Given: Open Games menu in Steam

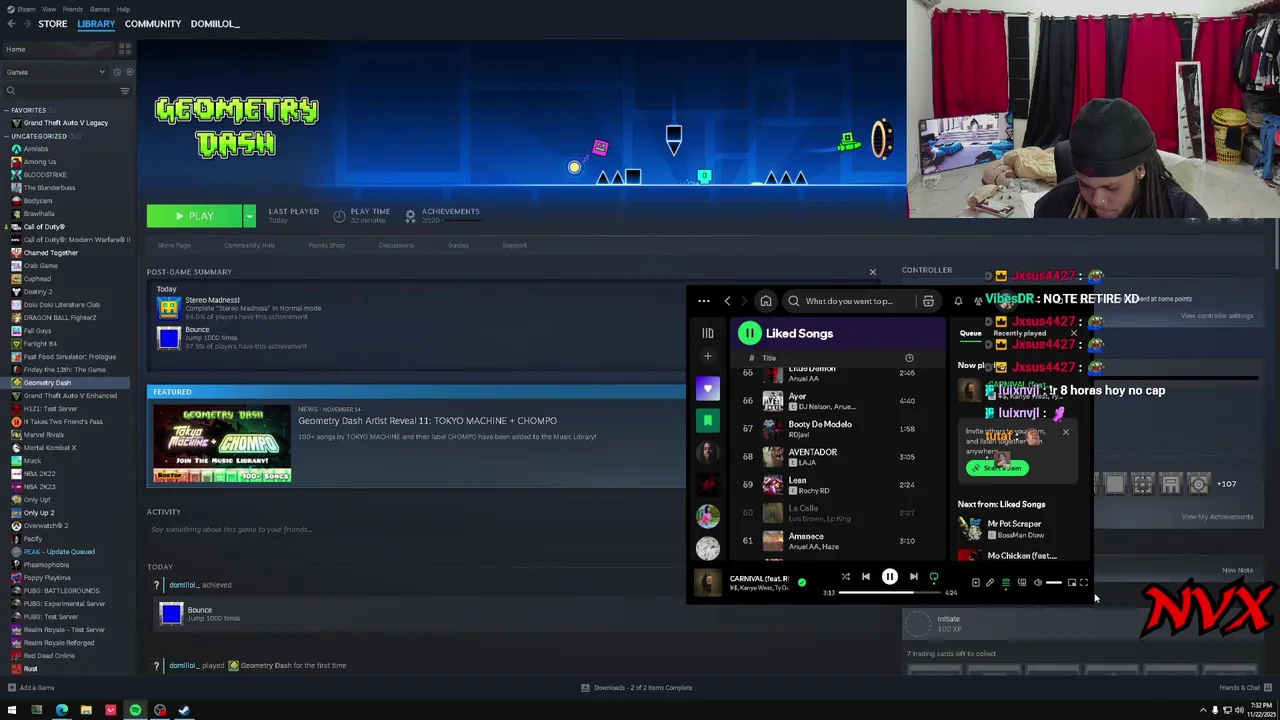Looking at the screenshot, I should click(x=100, y=9).
